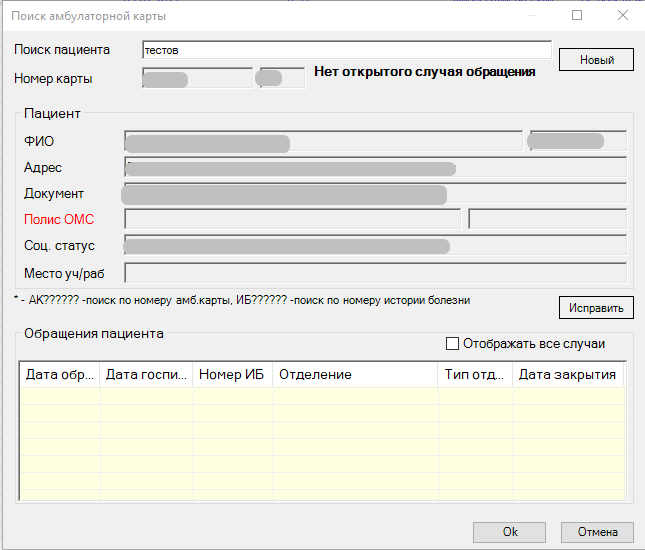
Task: Click the 'Номер карты' input field
Action: (x=197, y=78)
